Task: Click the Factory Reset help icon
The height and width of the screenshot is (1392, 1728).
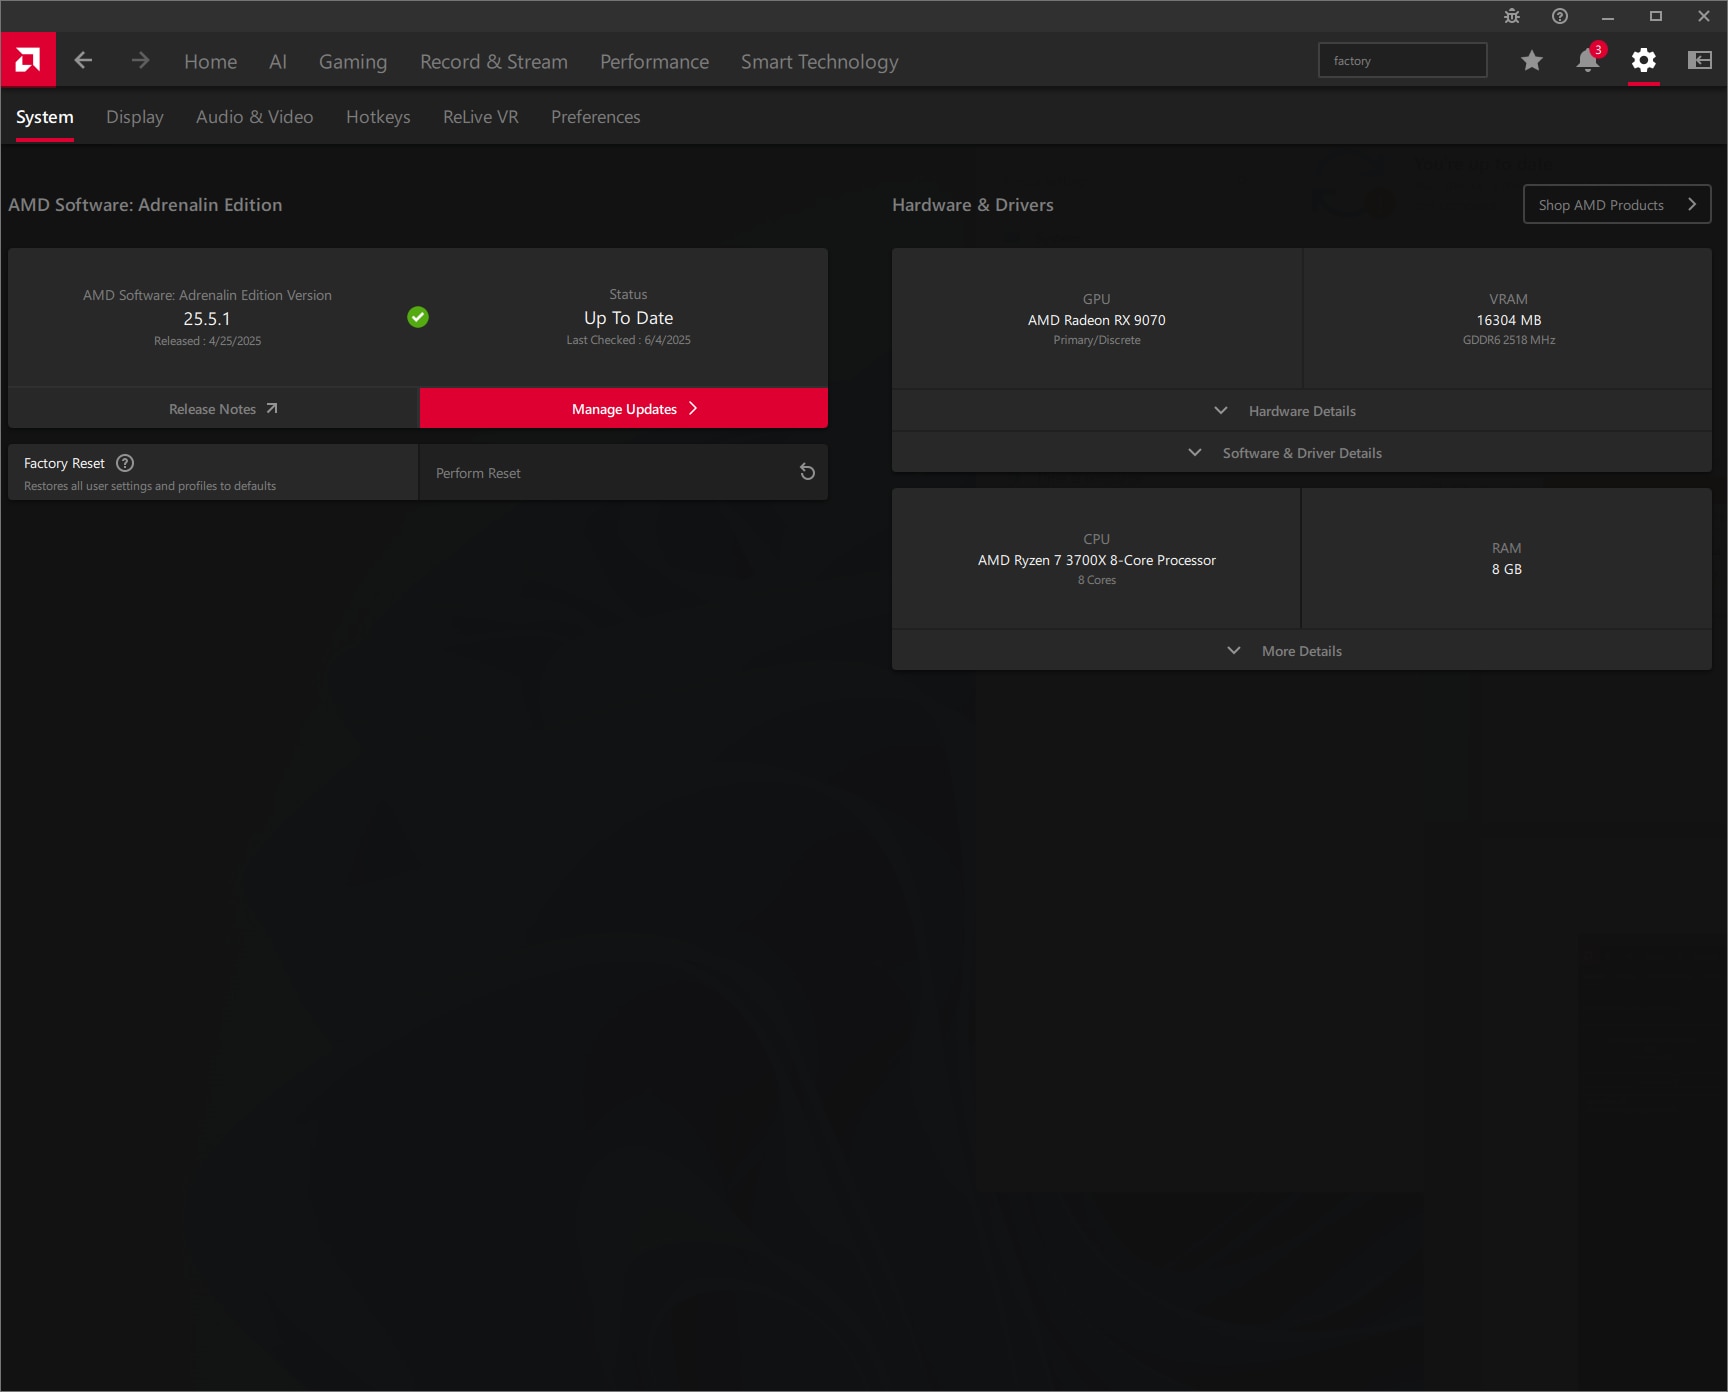Action: click(125, 463)
